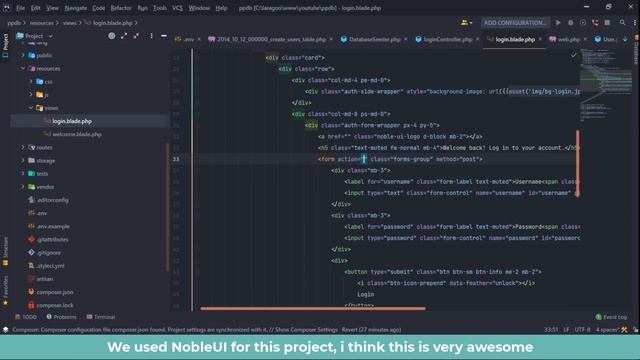Open the Refactor menu
This screenshot has width=640, height=360.
[121, 8]
